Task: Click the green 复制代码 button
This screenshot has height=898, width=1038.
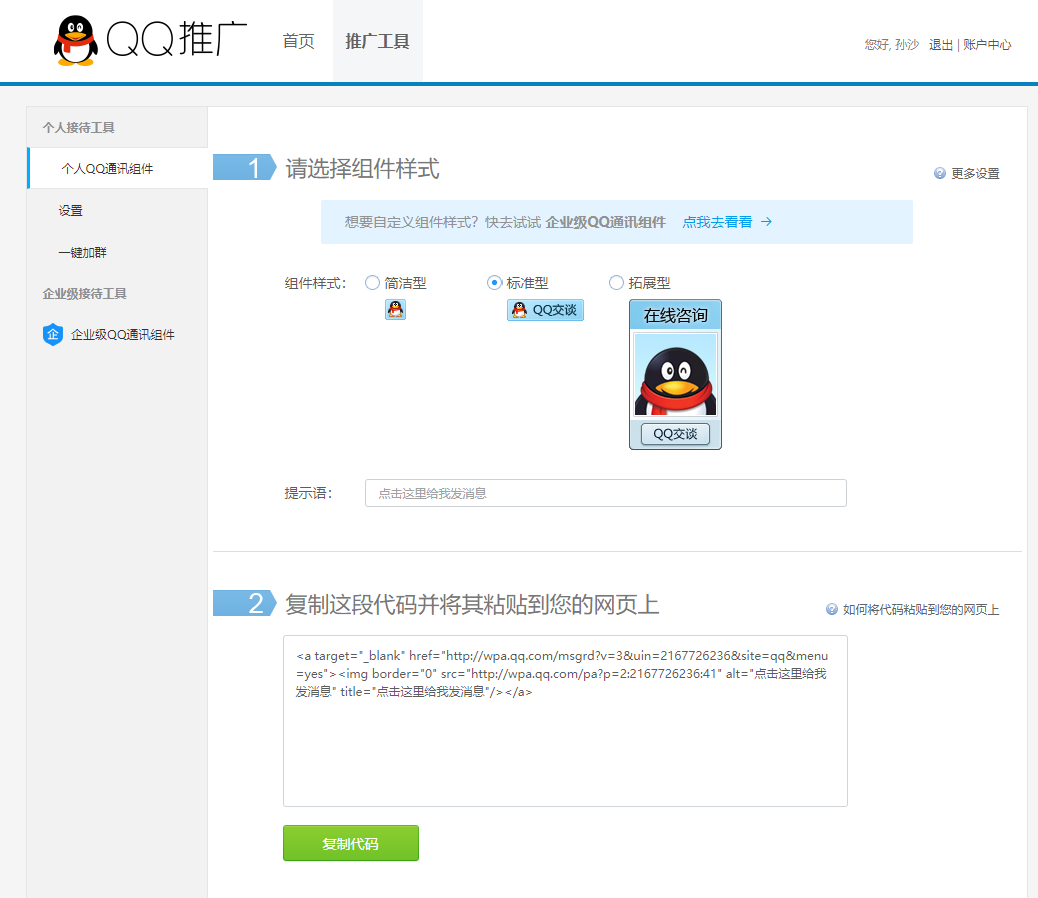Action: [x=351, y=843]
